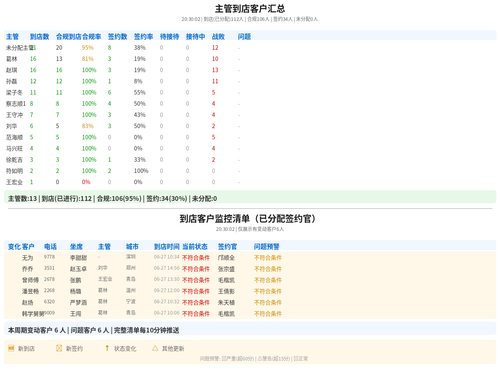Click seat agent 赵玉卓 in the 3531 row
This screenshot has width=500, height=381.
[x=78, y=269]
